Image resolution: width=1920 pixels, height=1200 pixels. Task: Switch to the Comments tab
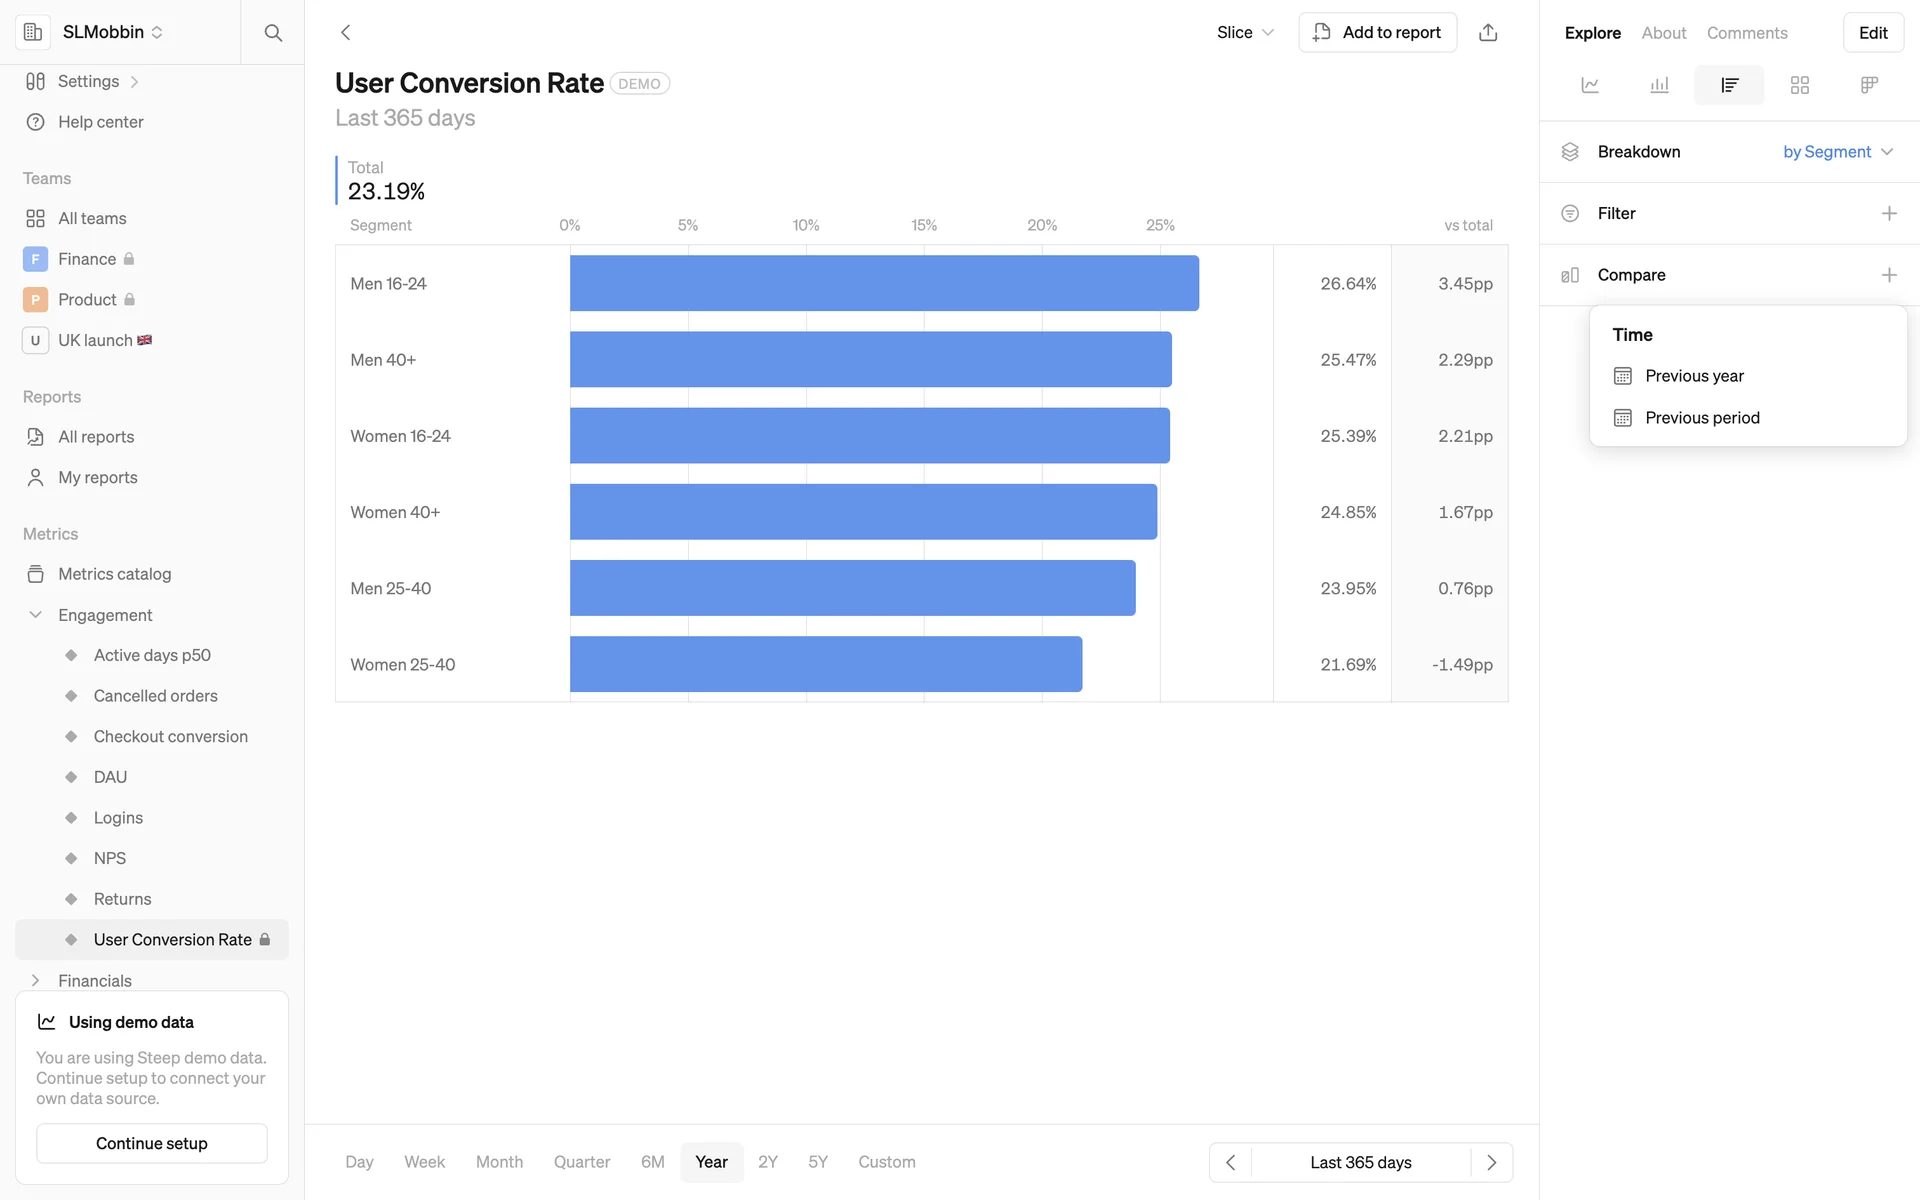pos(1746,33)
